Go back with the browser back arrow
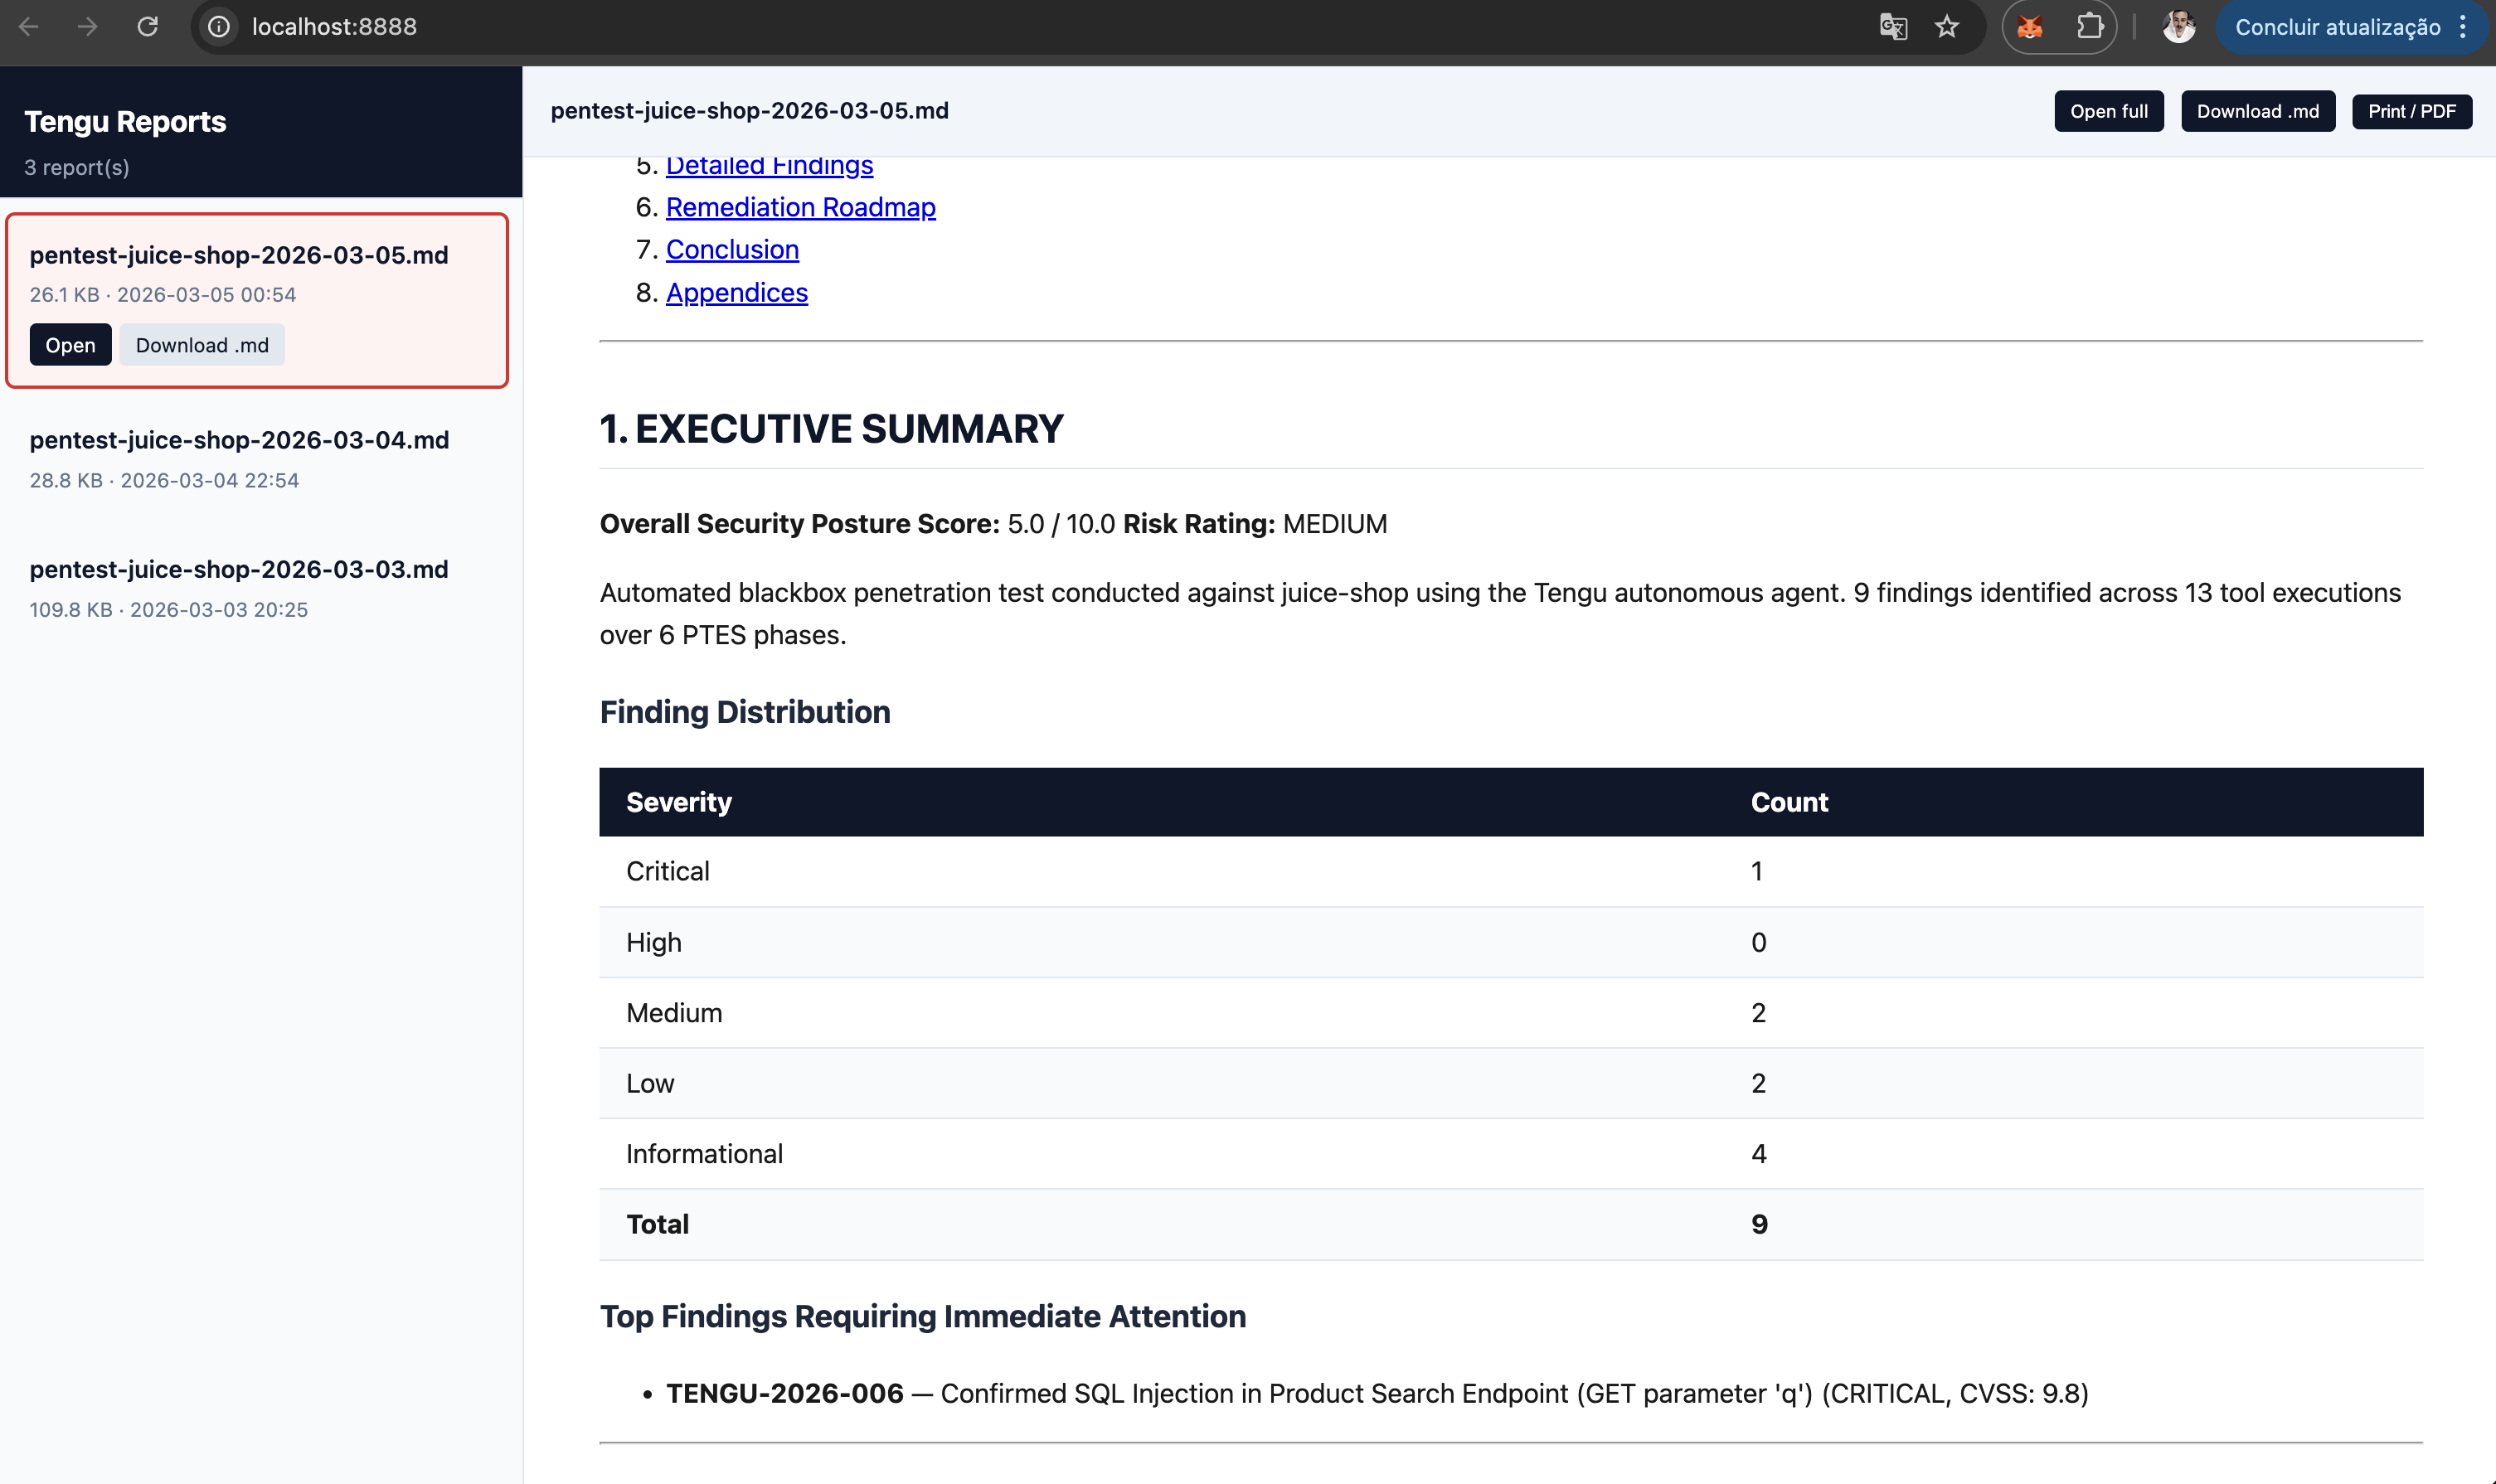Screen dimensions: 2496x1484 point(29,27)
